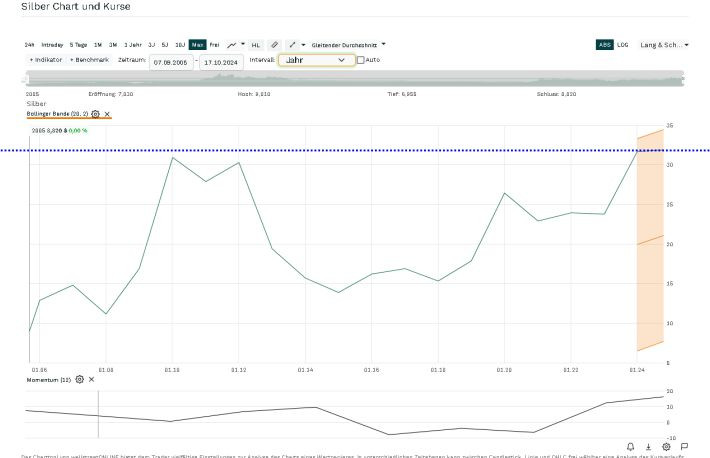Select the 10J time range

[180, 45]
